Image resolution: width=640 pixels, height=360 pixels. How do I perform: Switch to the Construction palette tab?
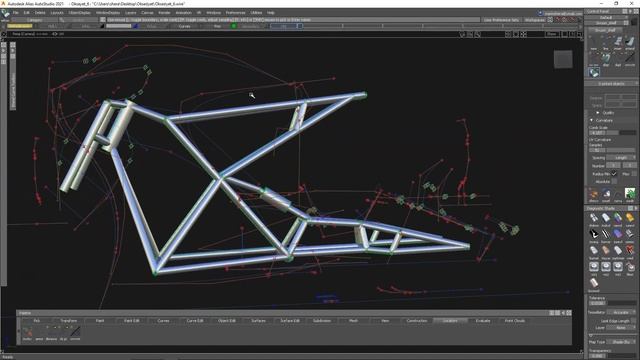pos(417,321)
